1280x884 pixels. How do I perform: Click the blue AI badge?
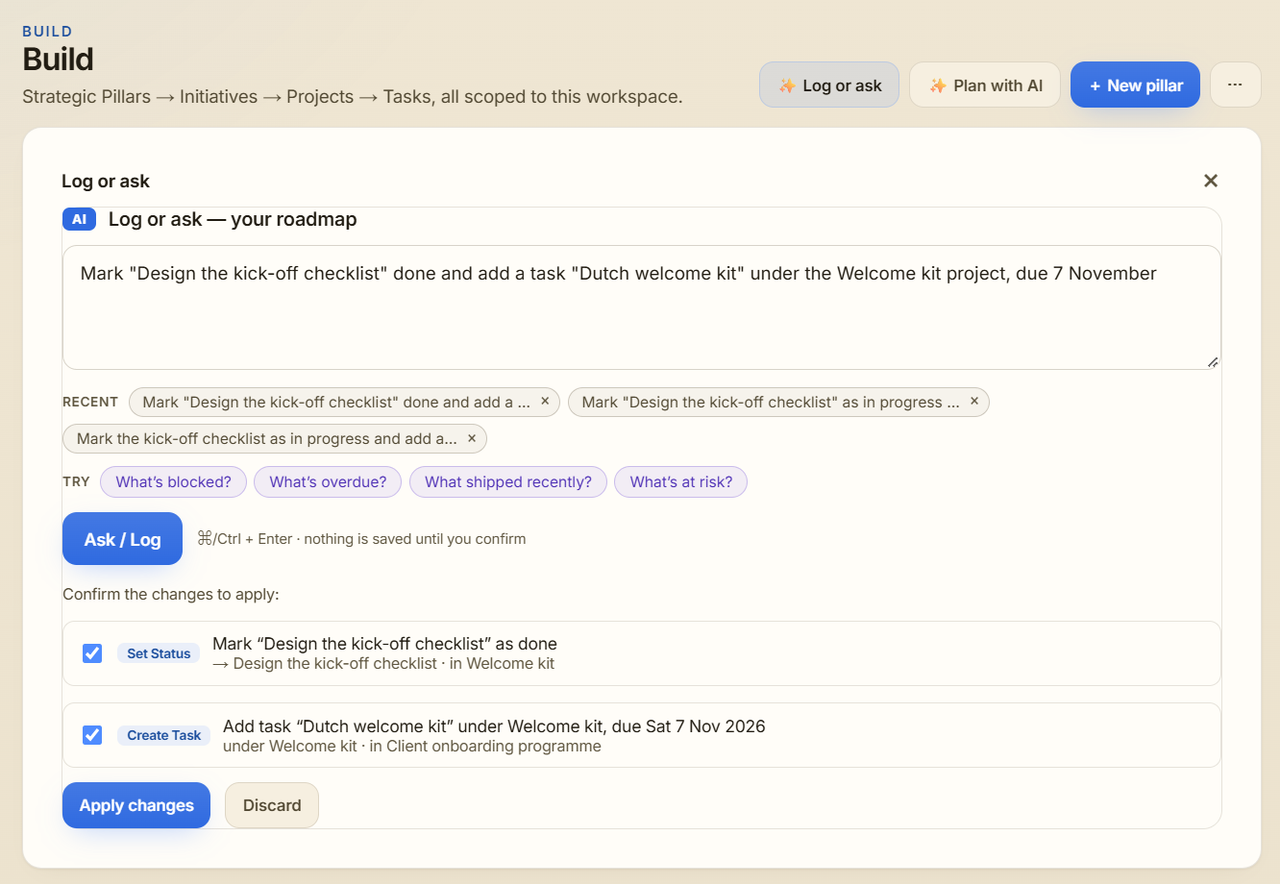coord(79,219)
